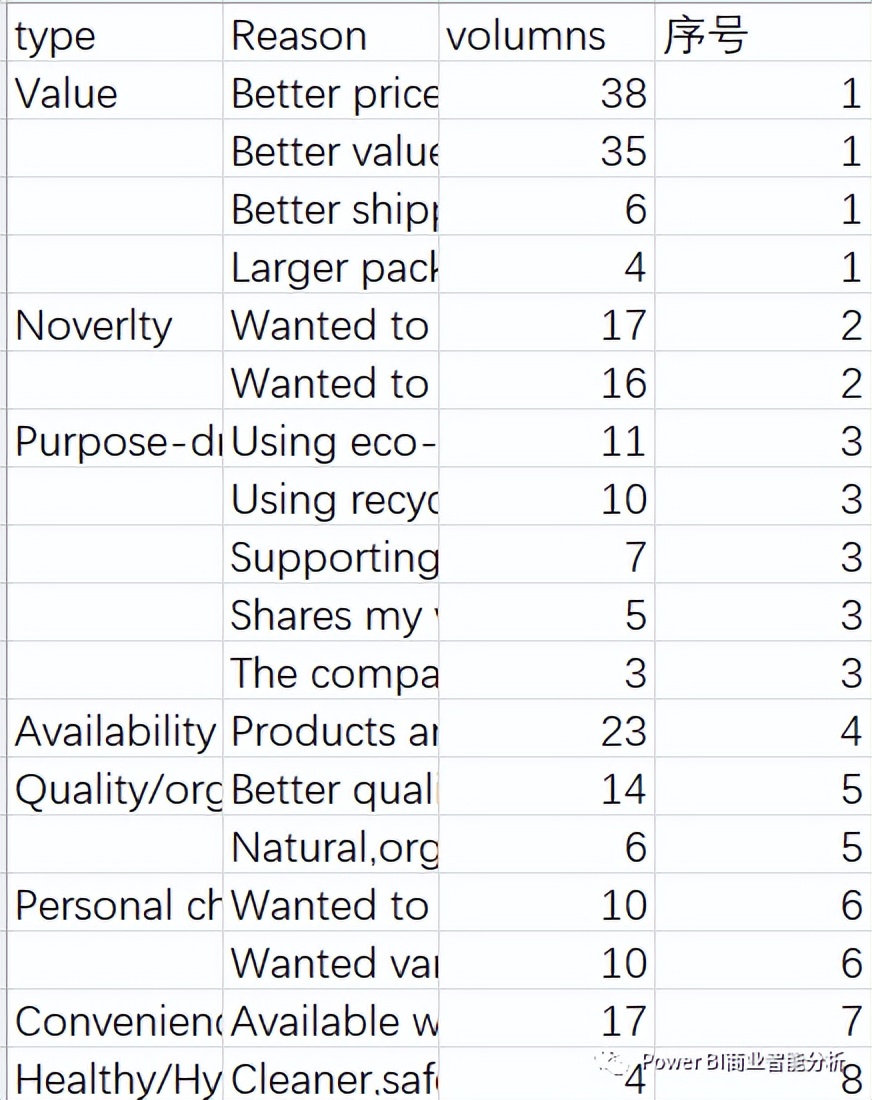The image size is (872, 1100).
Task: Click the 'Natural,org' reason cell
Action: [x=331, y=845]
